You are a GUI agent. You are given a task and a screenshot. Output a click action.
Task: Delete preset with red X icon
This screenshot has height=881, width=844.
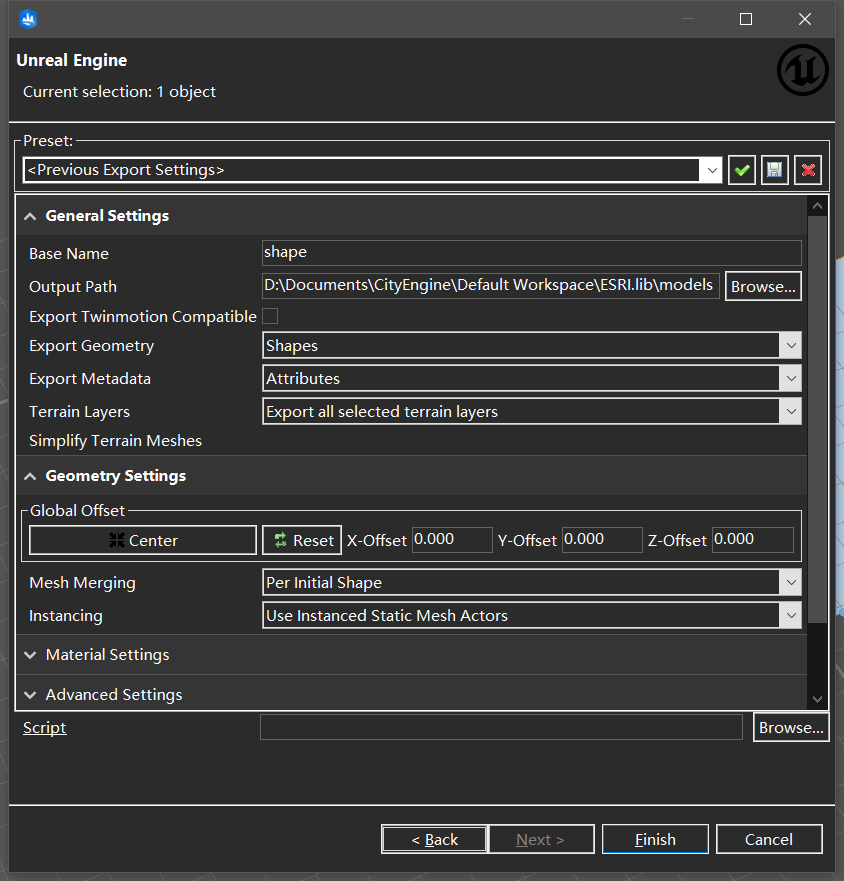pyautogui.click(x=808, y=170)
